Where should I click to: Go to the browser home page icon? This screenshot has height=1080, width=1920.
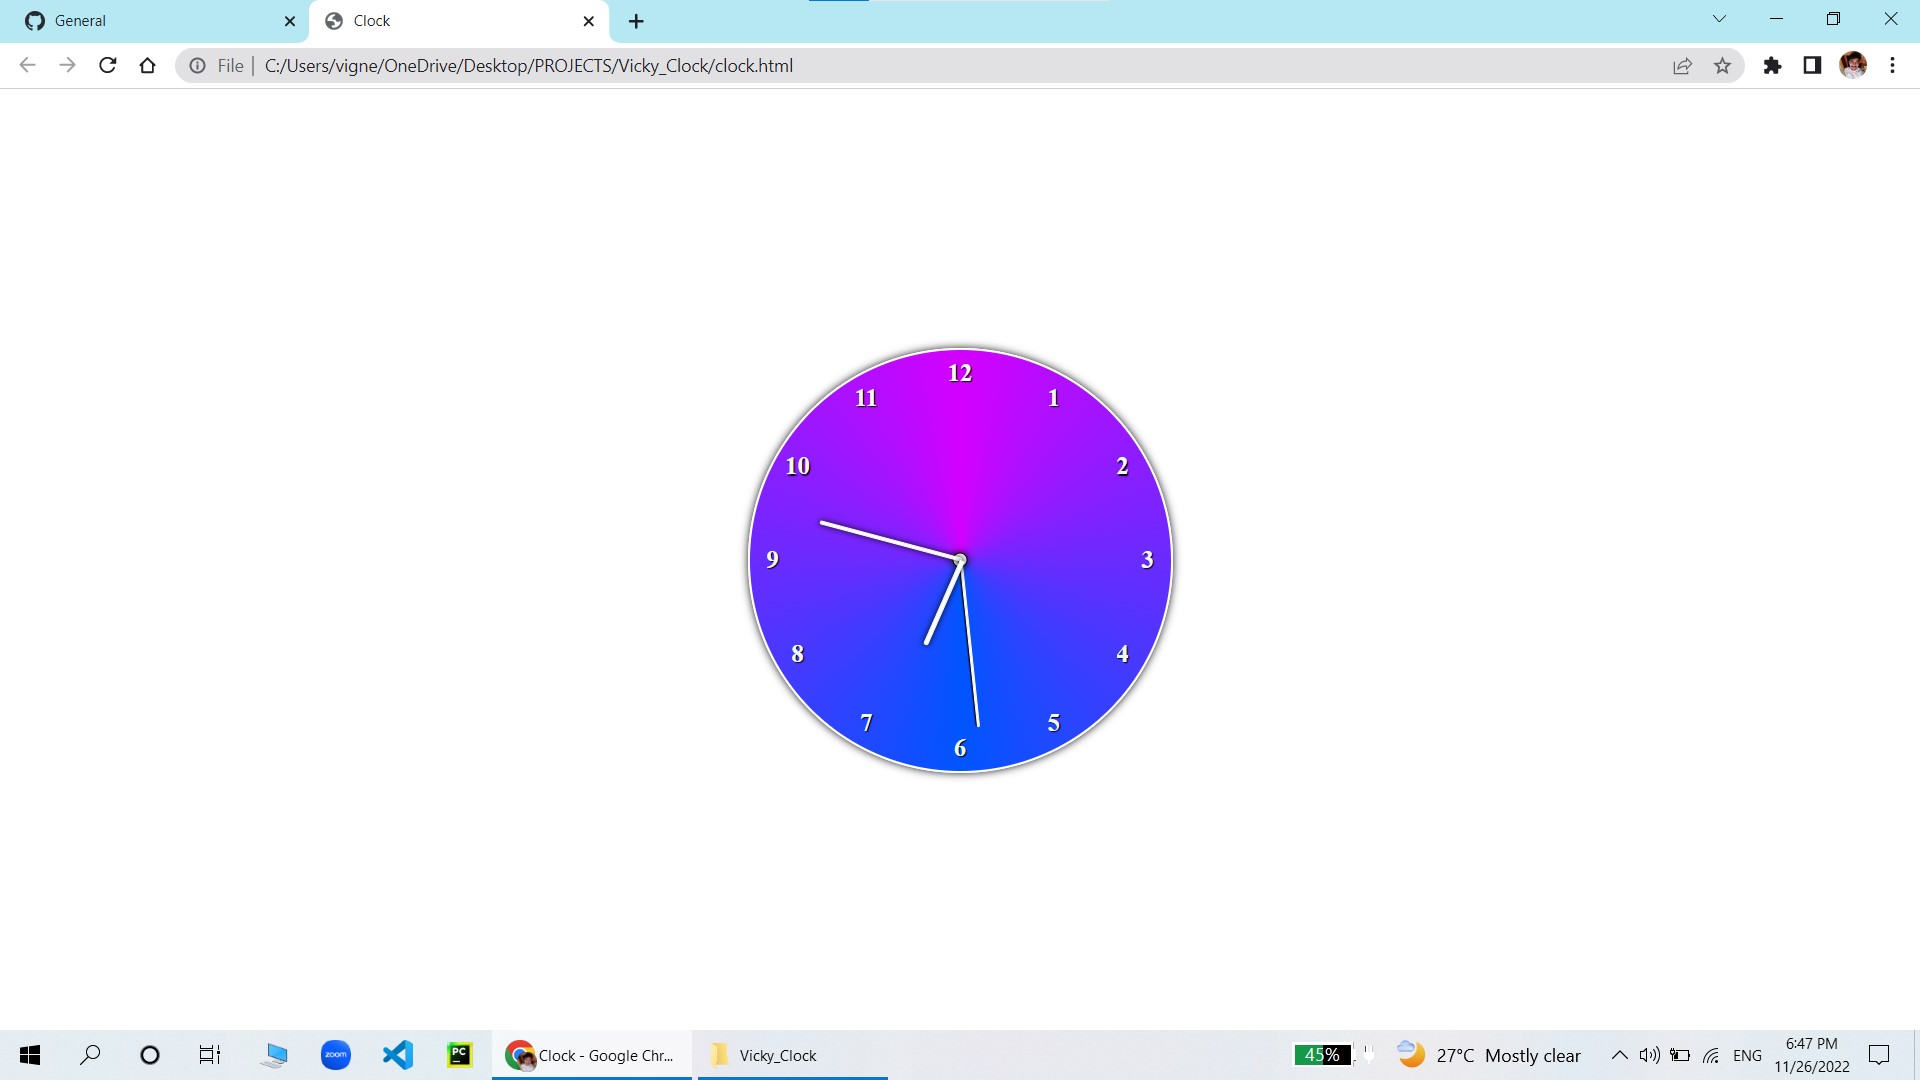click(147, 65)
